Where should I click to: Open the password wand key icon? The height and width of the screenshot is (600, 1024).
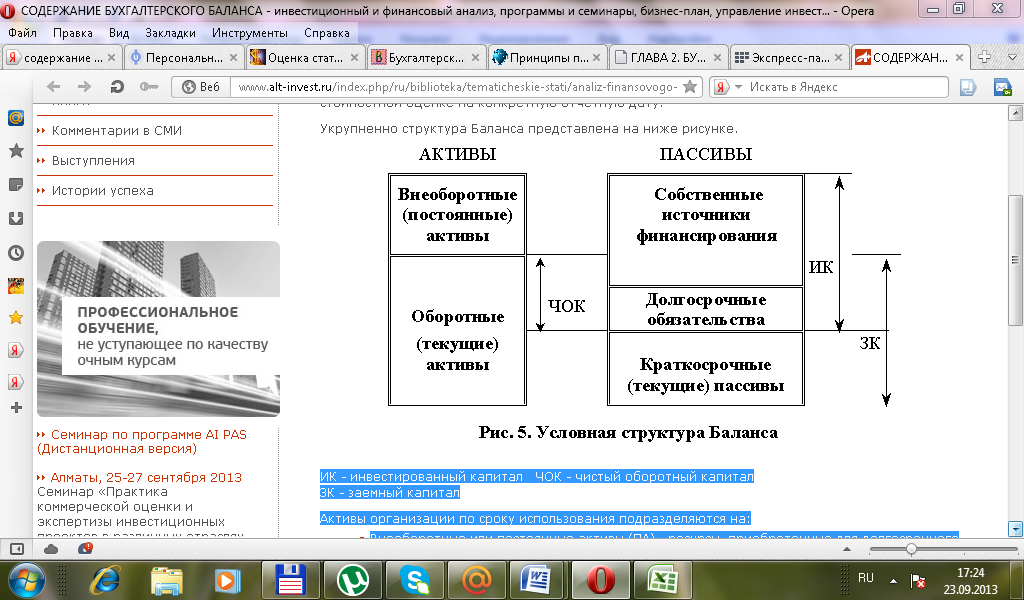[x=148, y=87]
